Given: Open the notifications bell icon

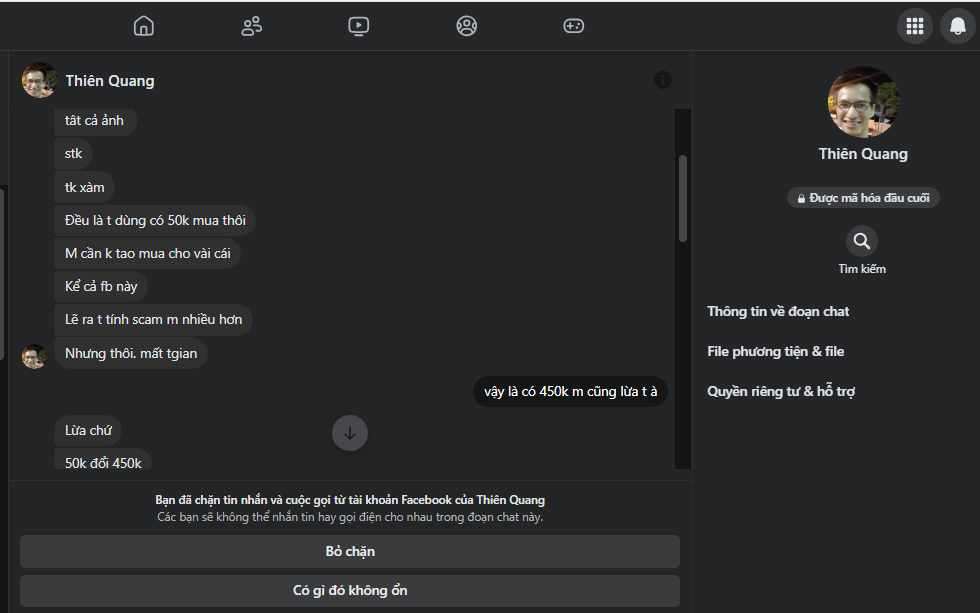Looking at the screenshot, I should point(957,26).
